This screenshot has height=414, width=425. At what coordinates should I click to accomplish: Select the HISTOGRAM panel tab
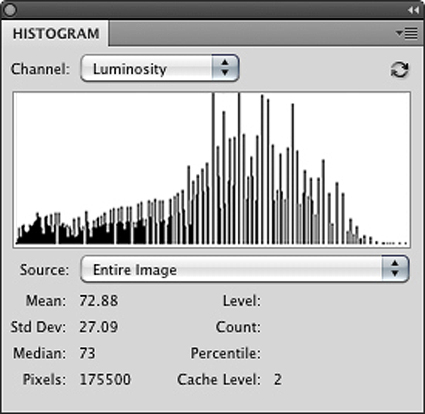click(x=56, y=34)
